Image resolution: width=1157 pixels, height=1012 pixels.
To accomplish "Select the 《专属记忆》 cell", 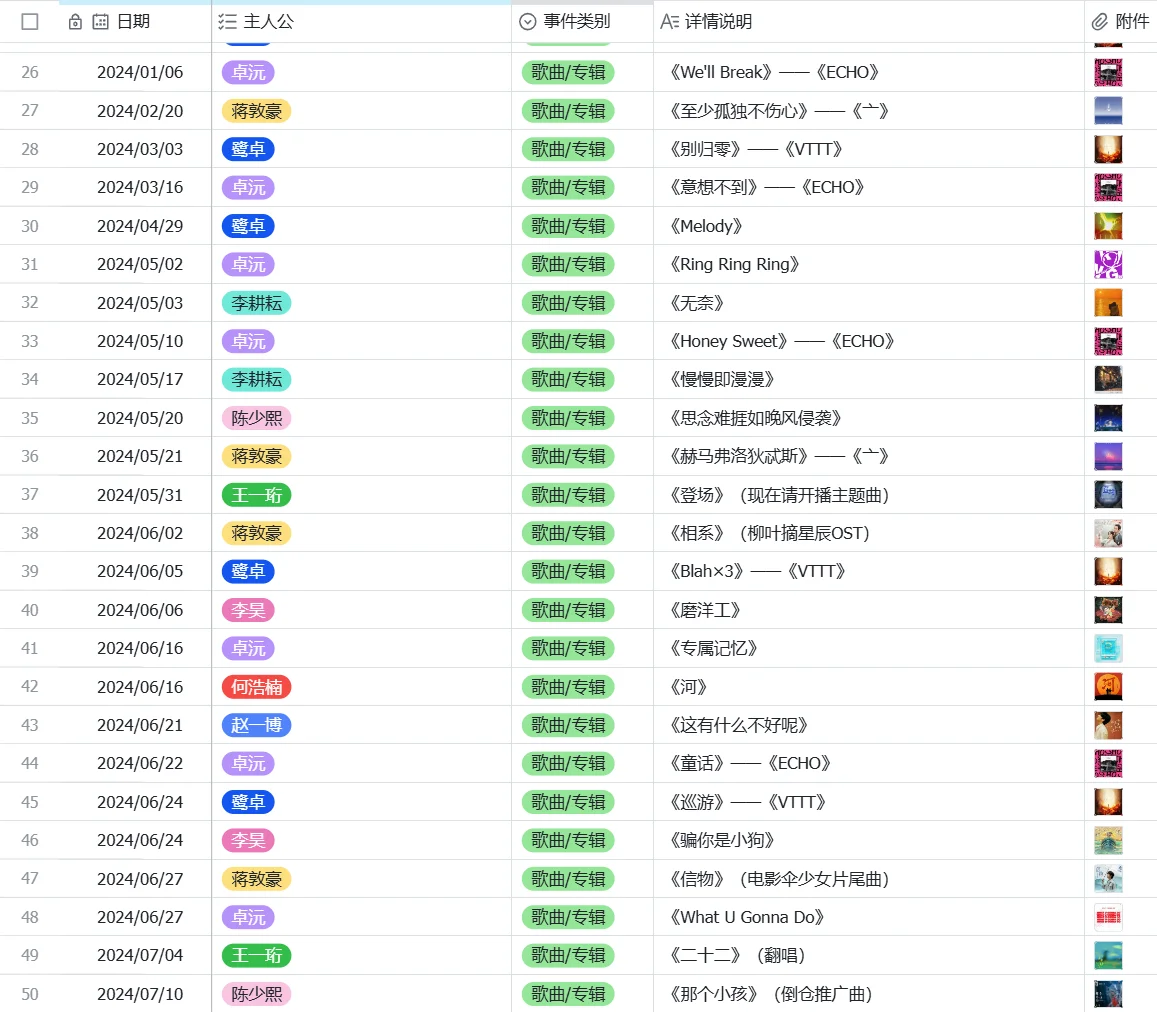I will tap(868, 648).
